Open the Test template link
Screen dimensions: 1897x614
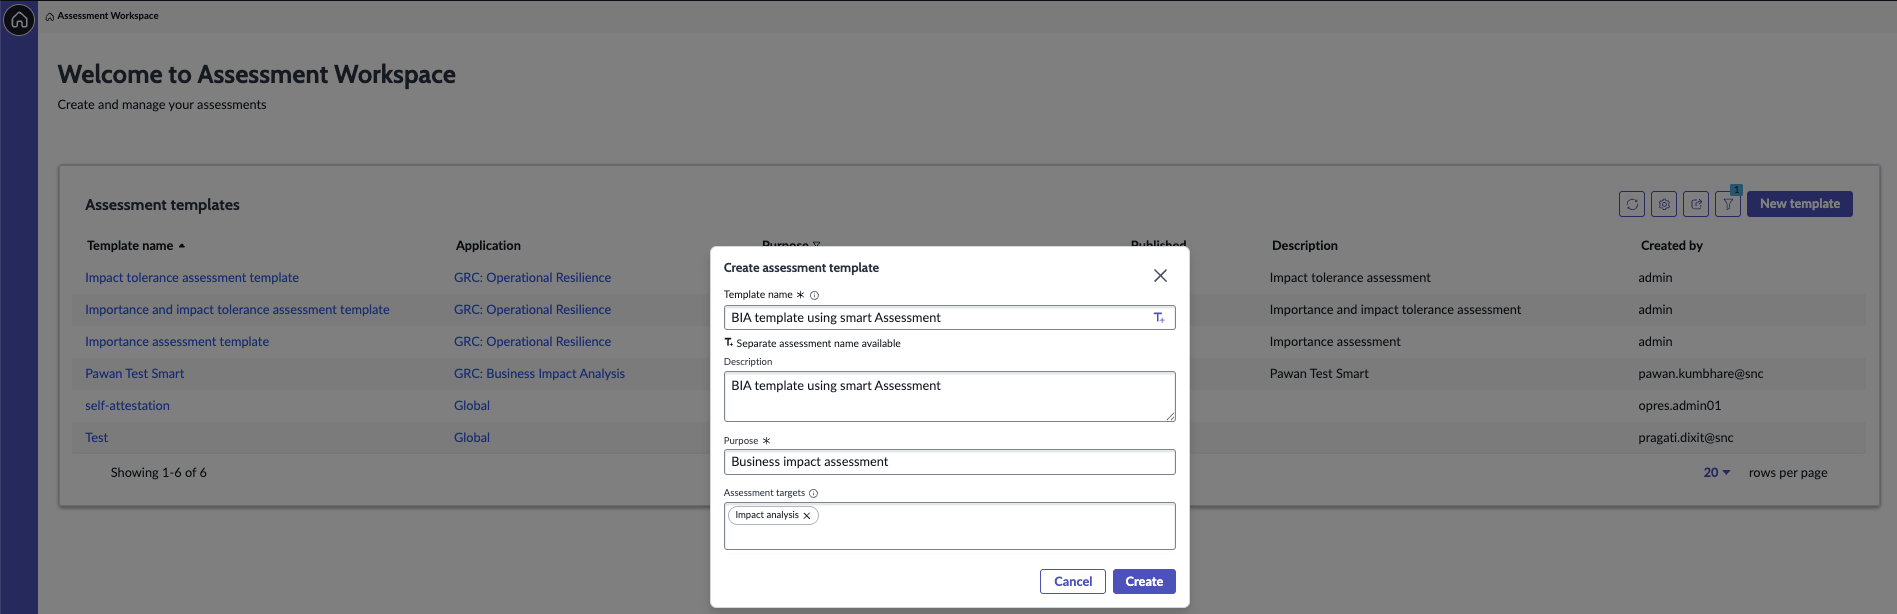coord(96,438)
